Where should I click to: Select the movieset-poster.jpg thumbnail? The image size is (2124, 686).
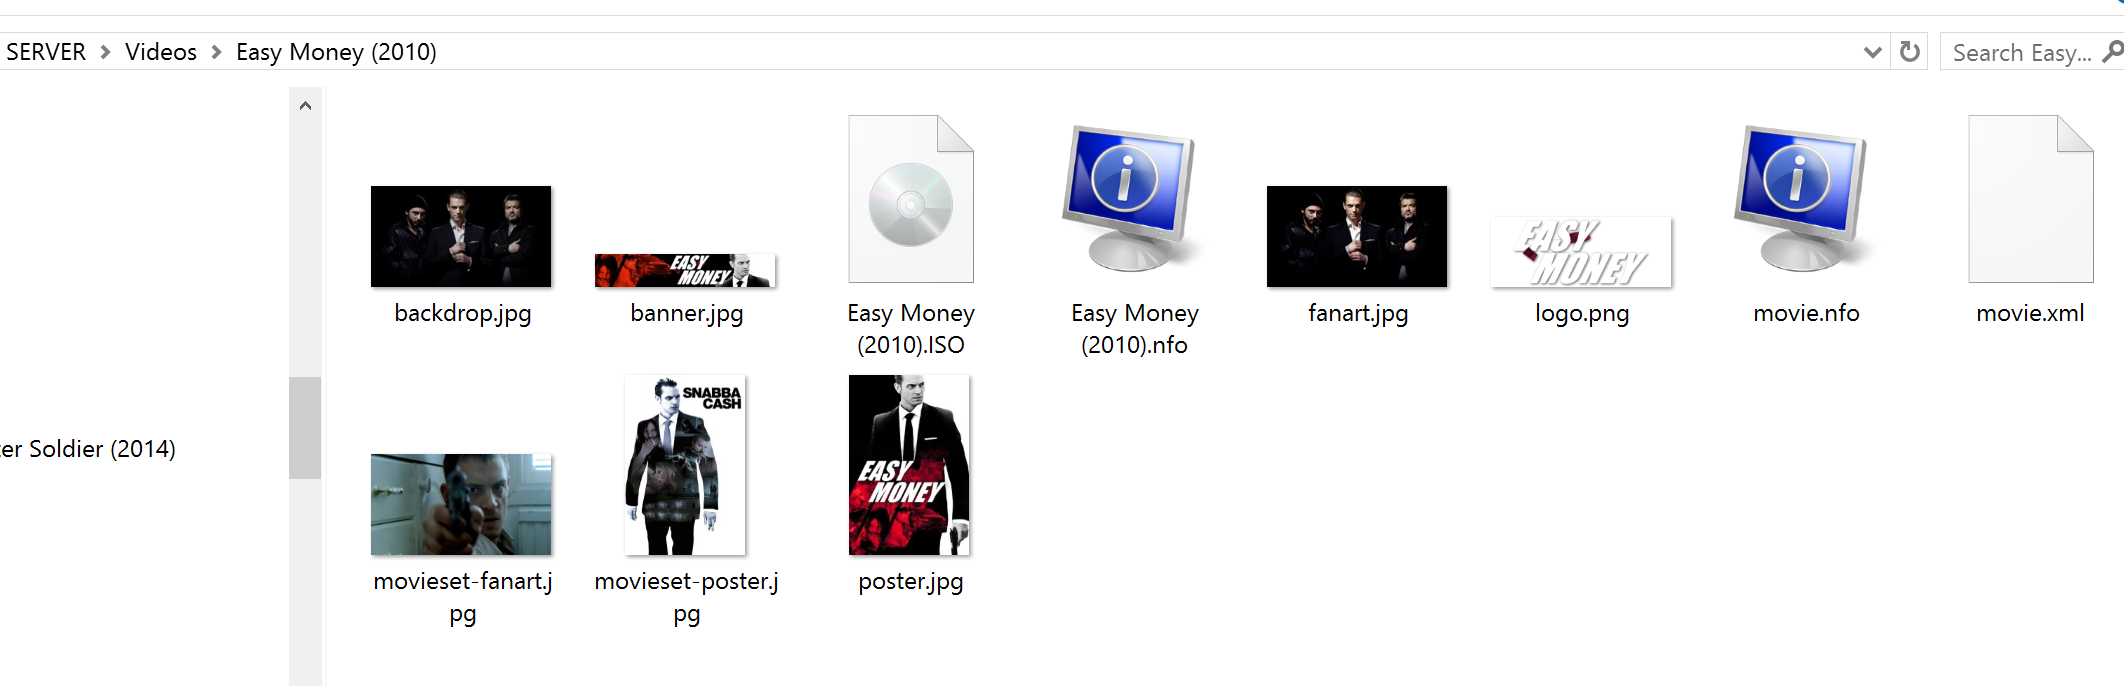[685, 465]
